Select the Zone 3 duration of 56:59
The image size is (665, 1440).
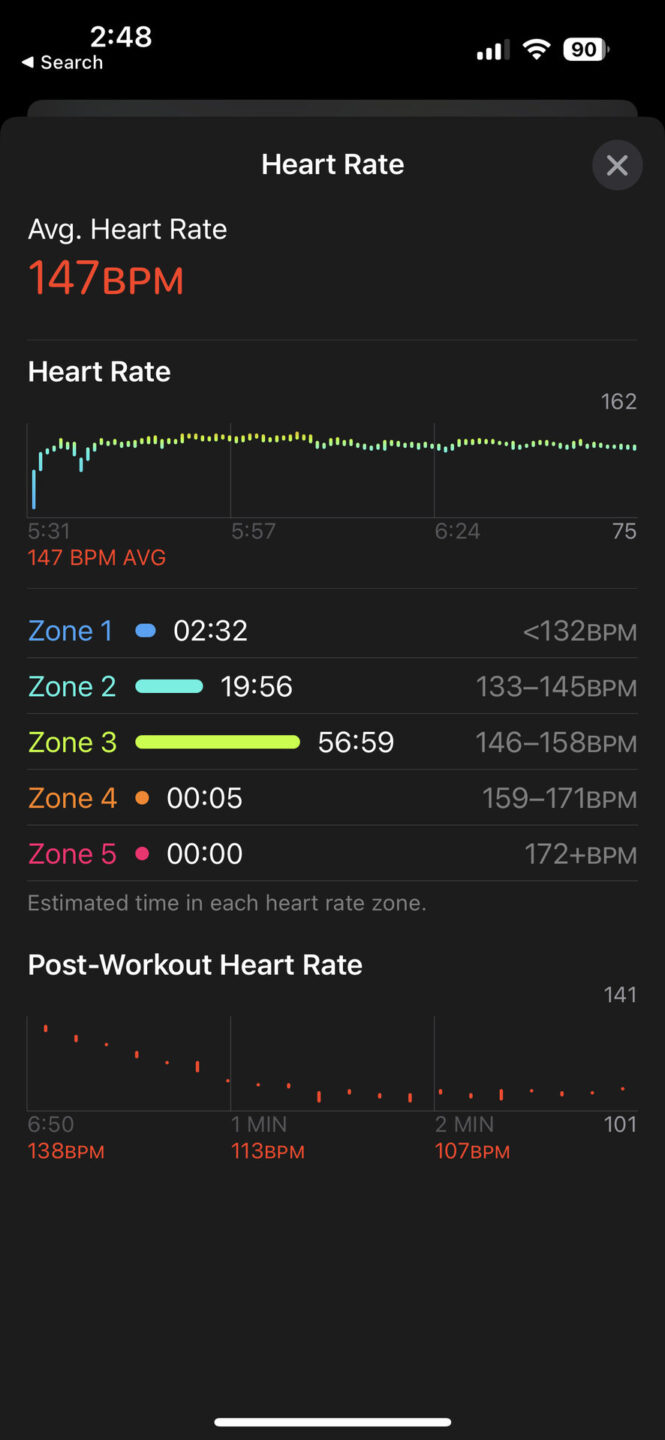pos(355,742)
